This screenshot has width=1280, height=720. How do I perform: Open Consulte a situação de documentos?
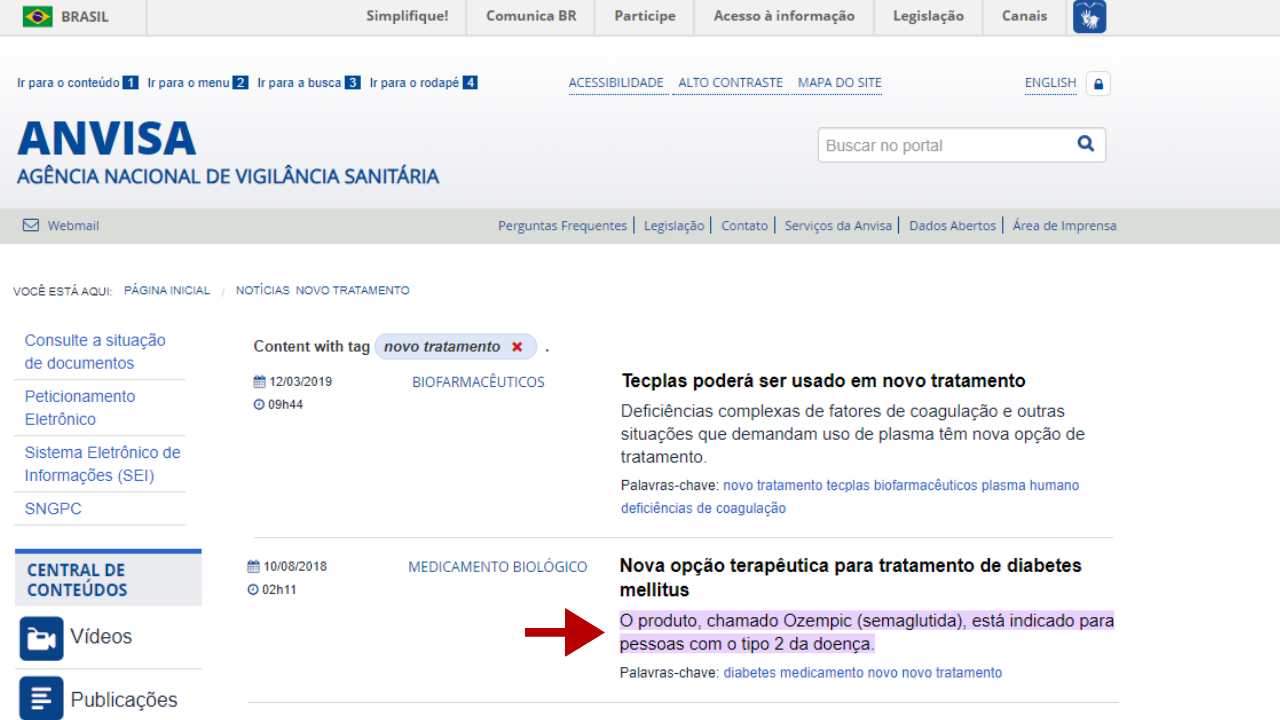tap(95, 352)
